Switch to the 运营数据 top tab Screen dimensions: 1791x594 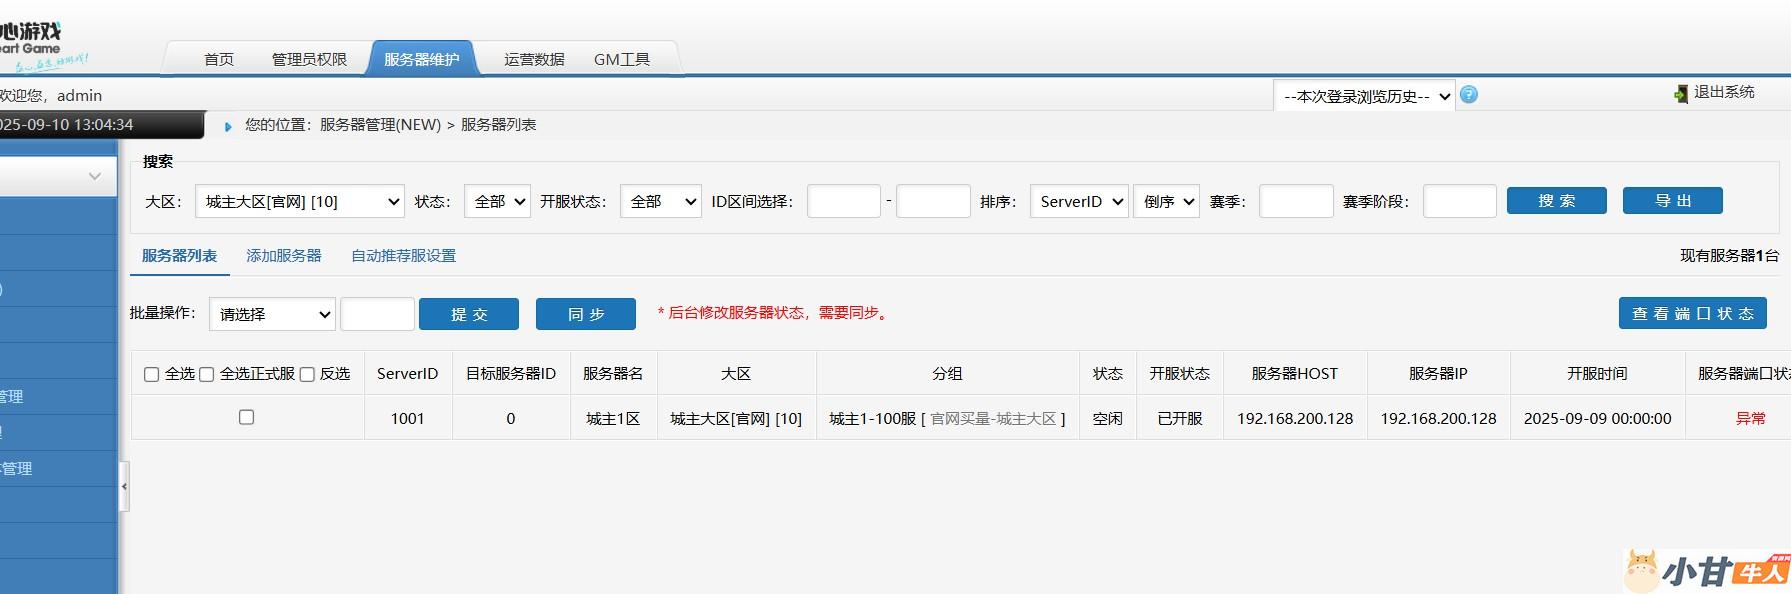coord(534,59)
